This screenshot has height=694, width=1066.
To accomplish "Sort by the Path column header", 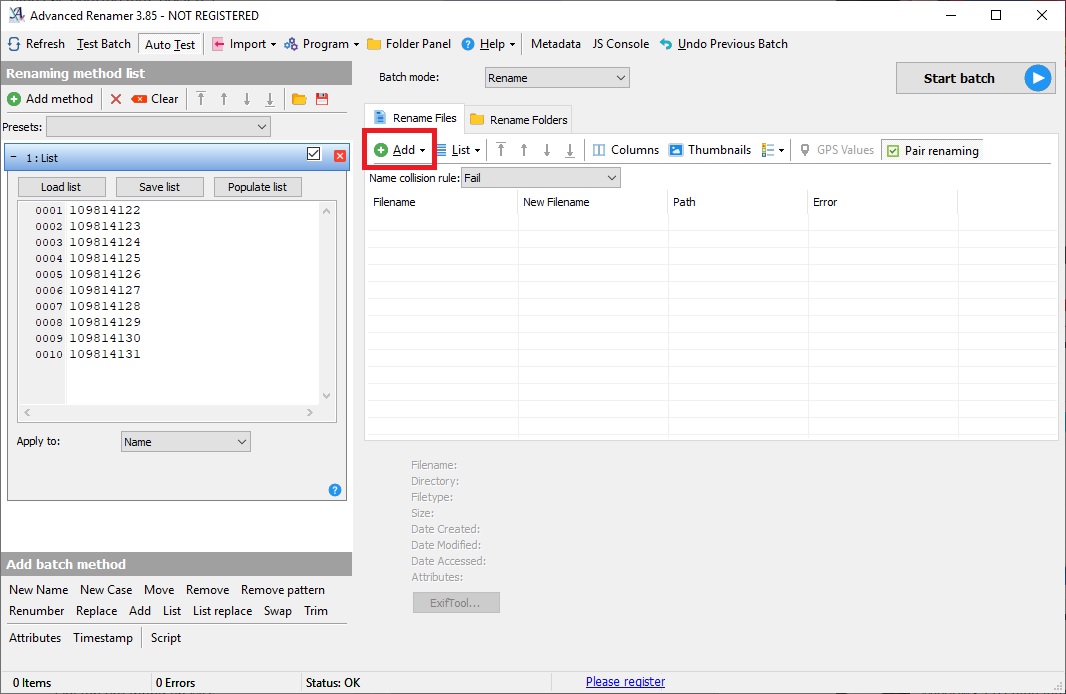I will (x=738, y=203).
